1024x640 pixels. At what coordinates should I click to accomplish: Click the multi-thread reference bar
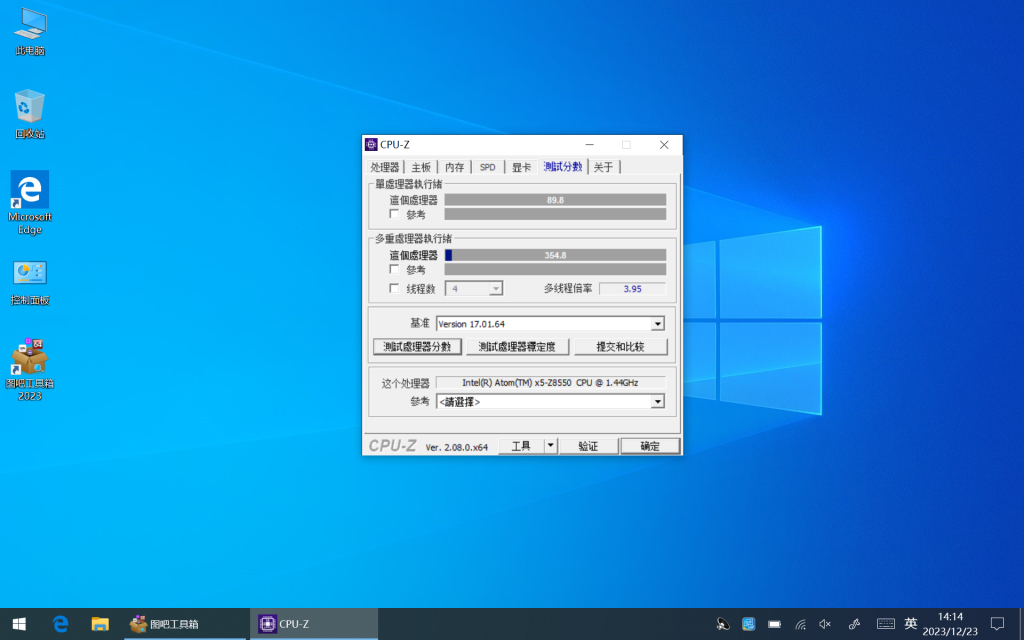tap(555, 269)
